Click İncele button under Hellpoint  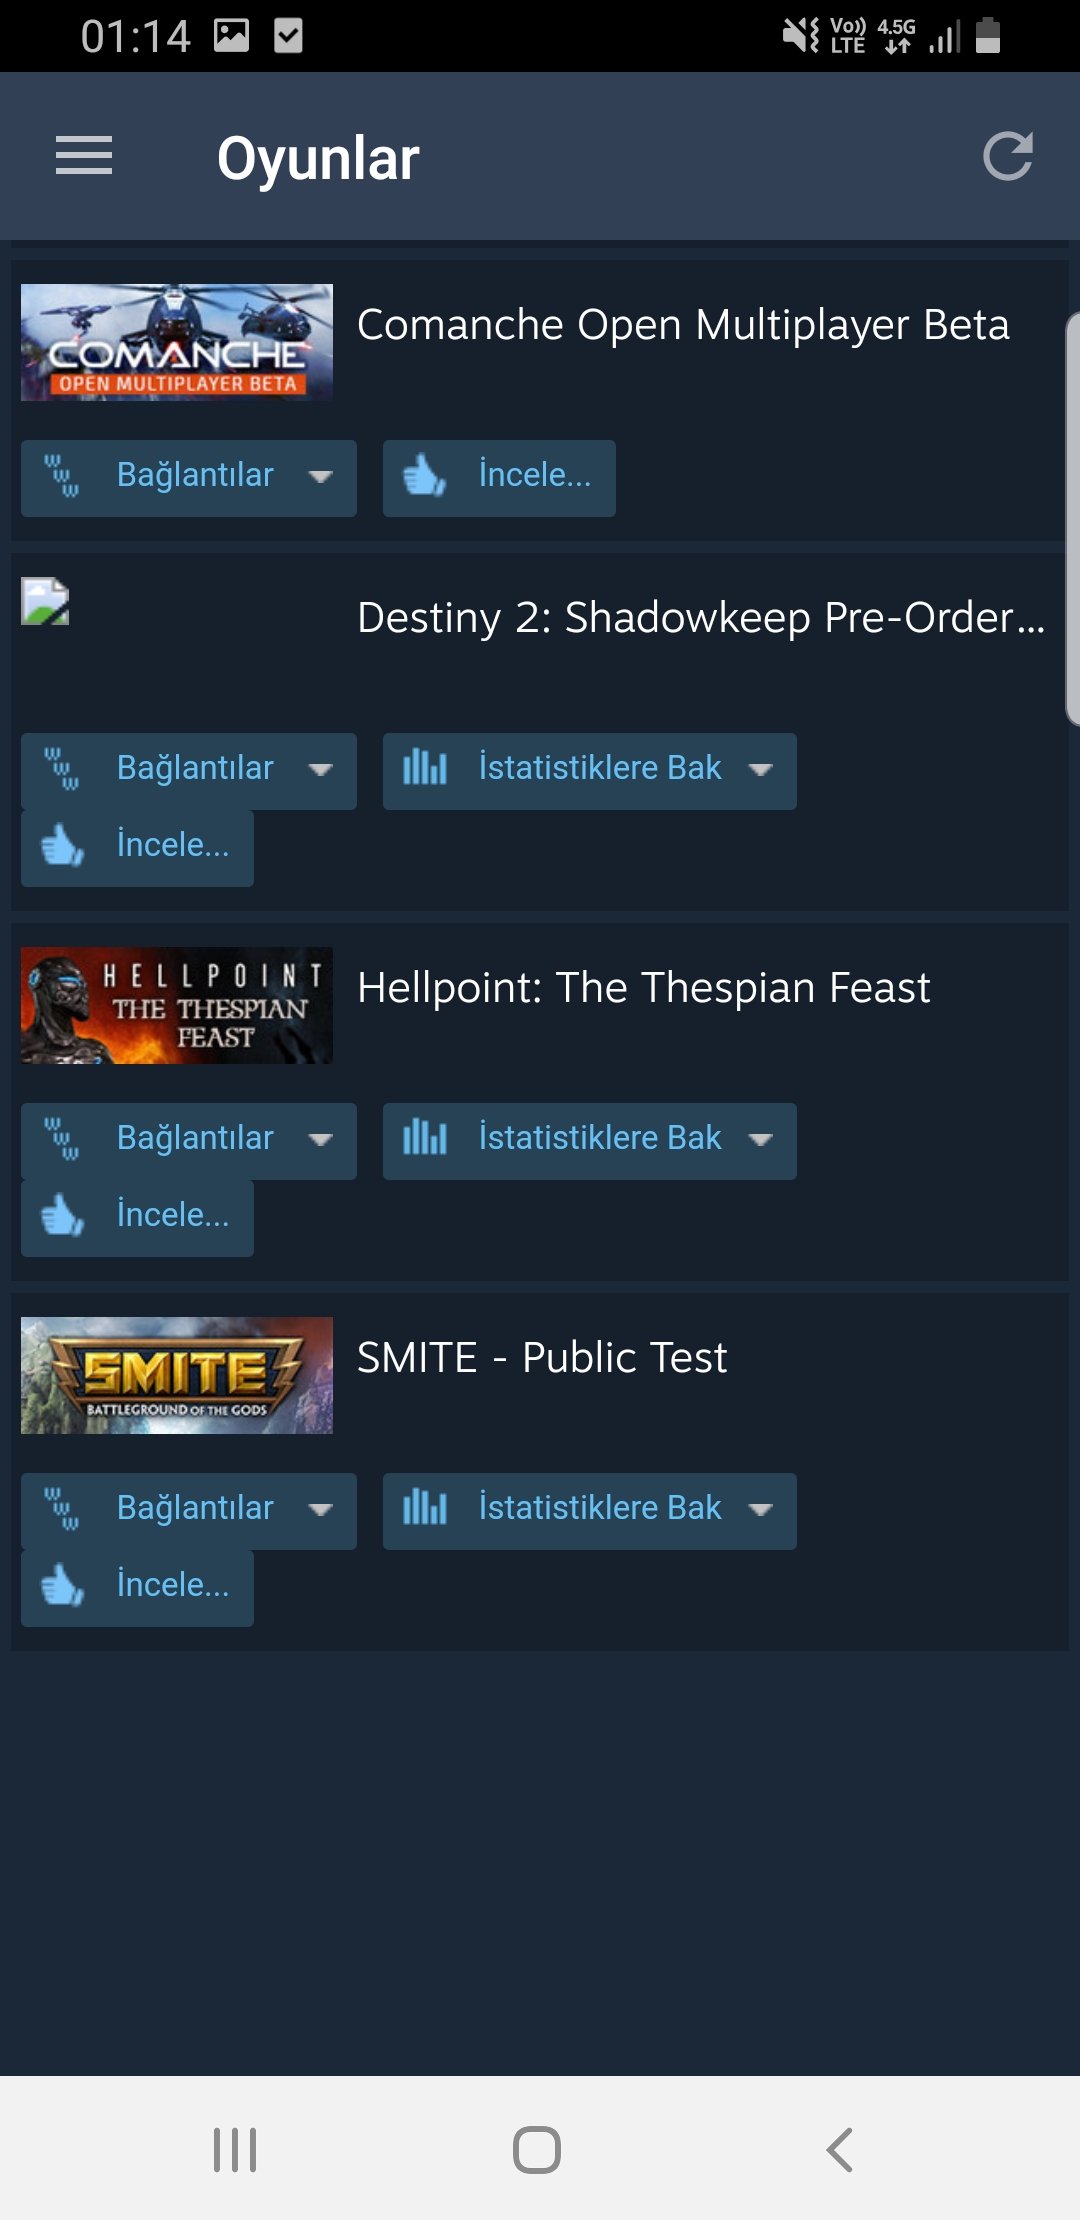(x=137, y=1218)
